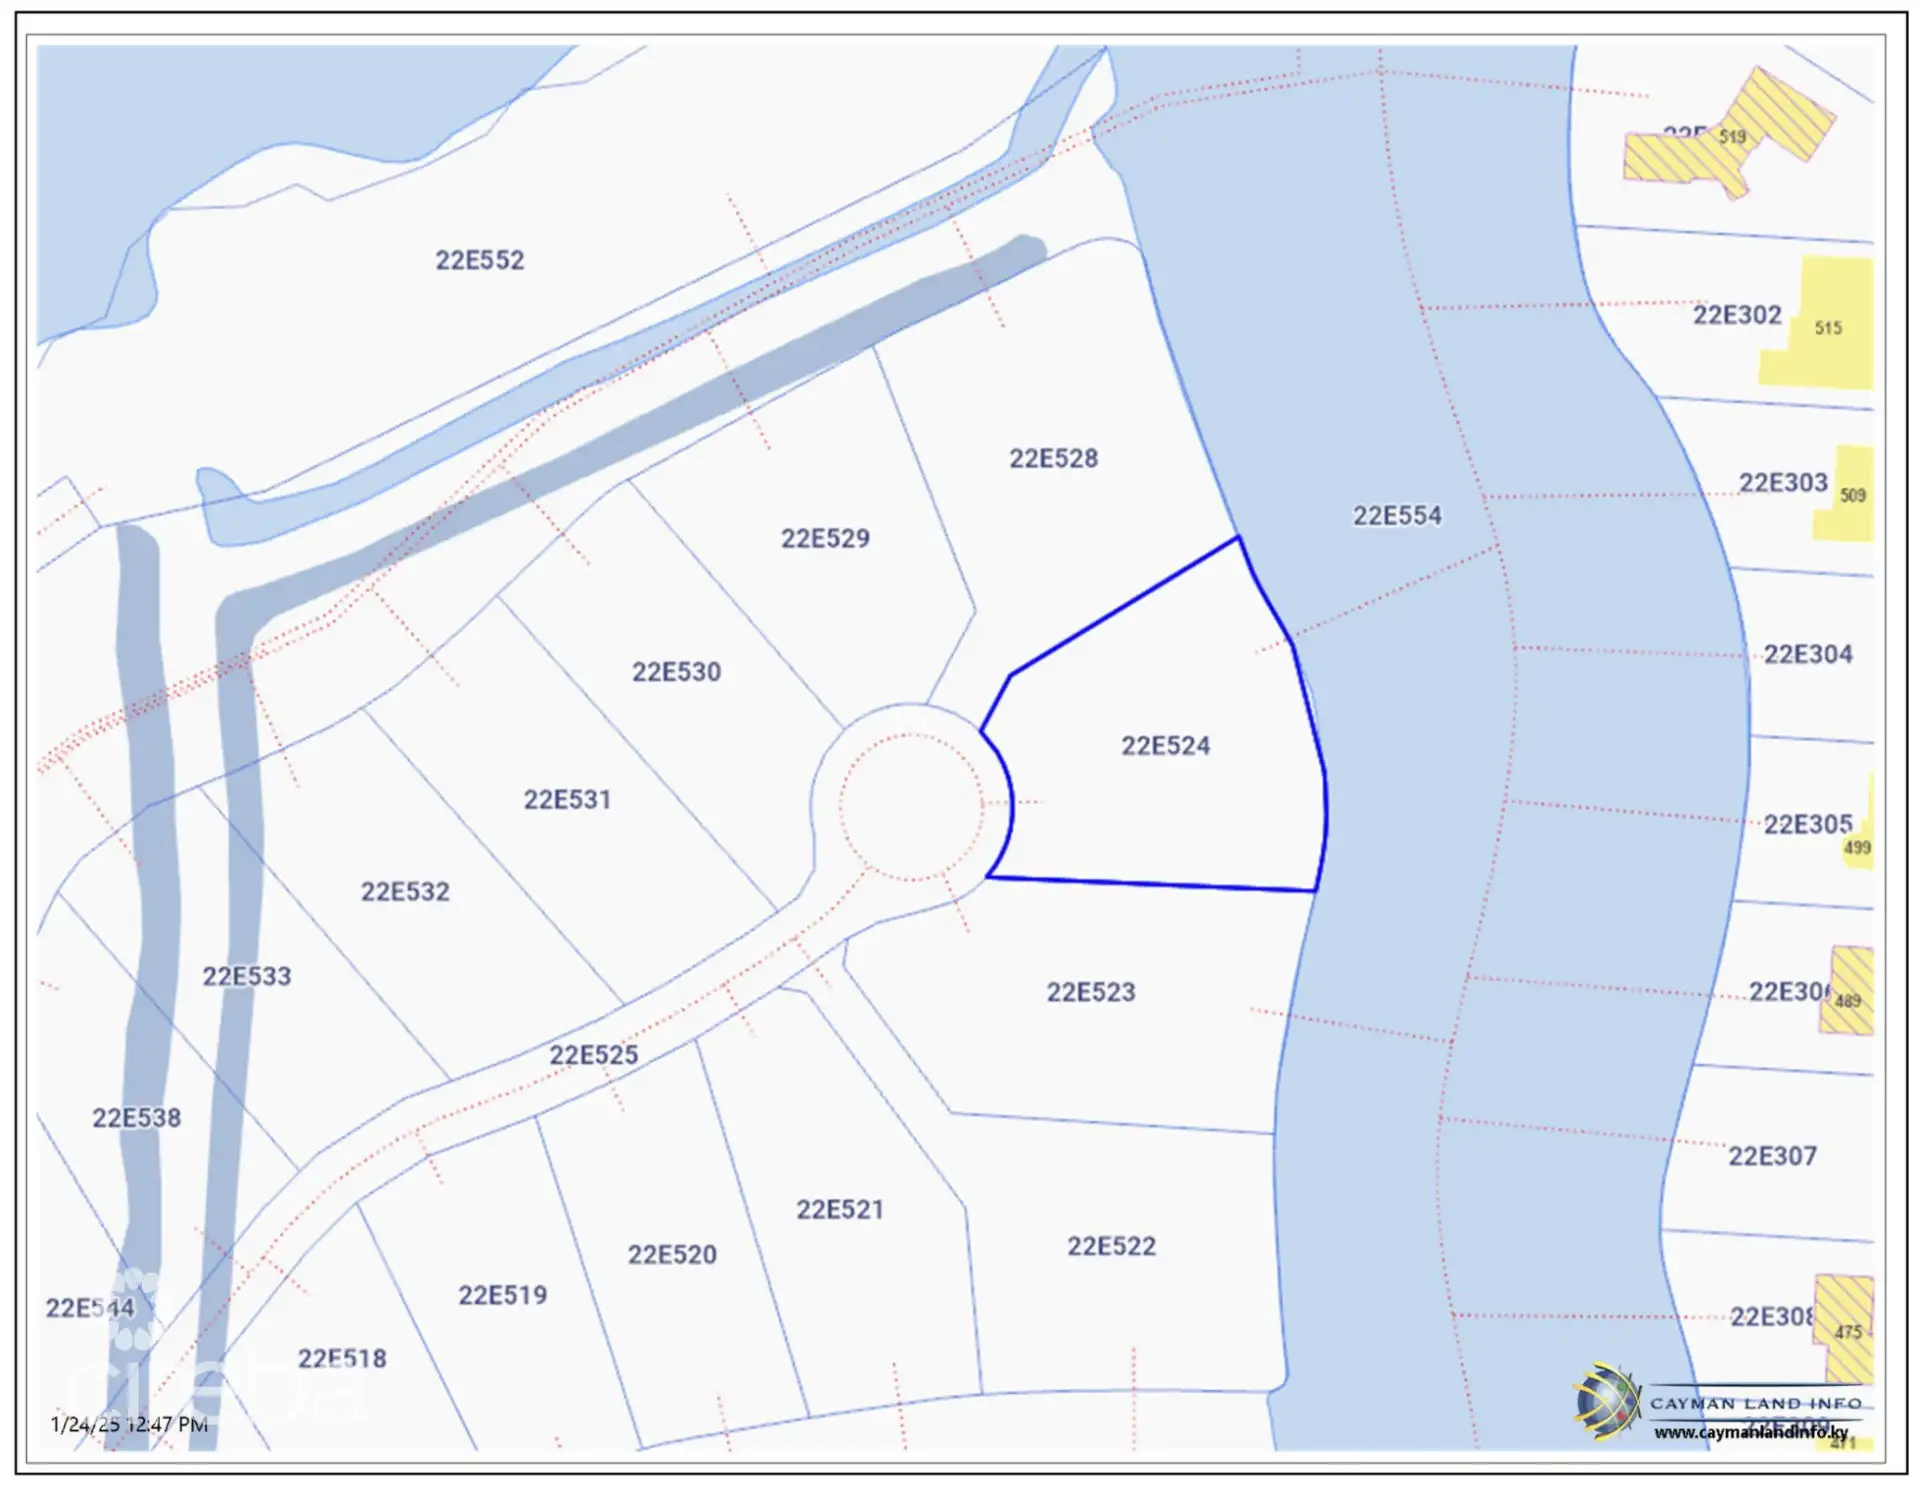Click the 1/24/25 12:47 PM timestamp

pyautogui.click(x=129, y=1424)
